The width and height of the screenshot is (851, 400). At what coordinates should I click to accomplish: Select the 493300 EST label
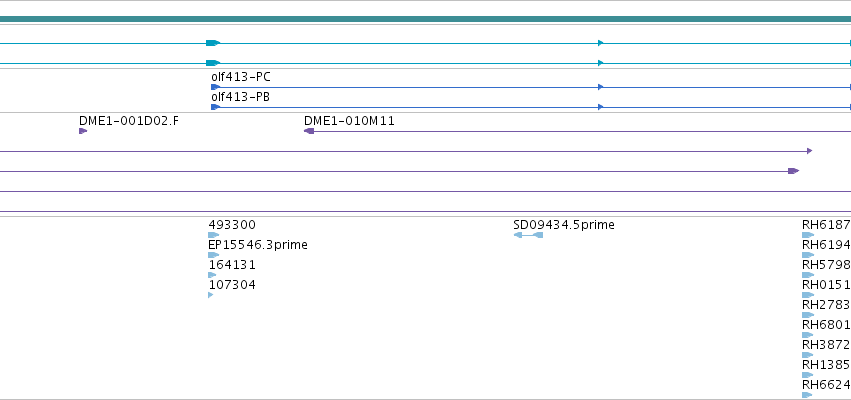click(x=232, y=225)
